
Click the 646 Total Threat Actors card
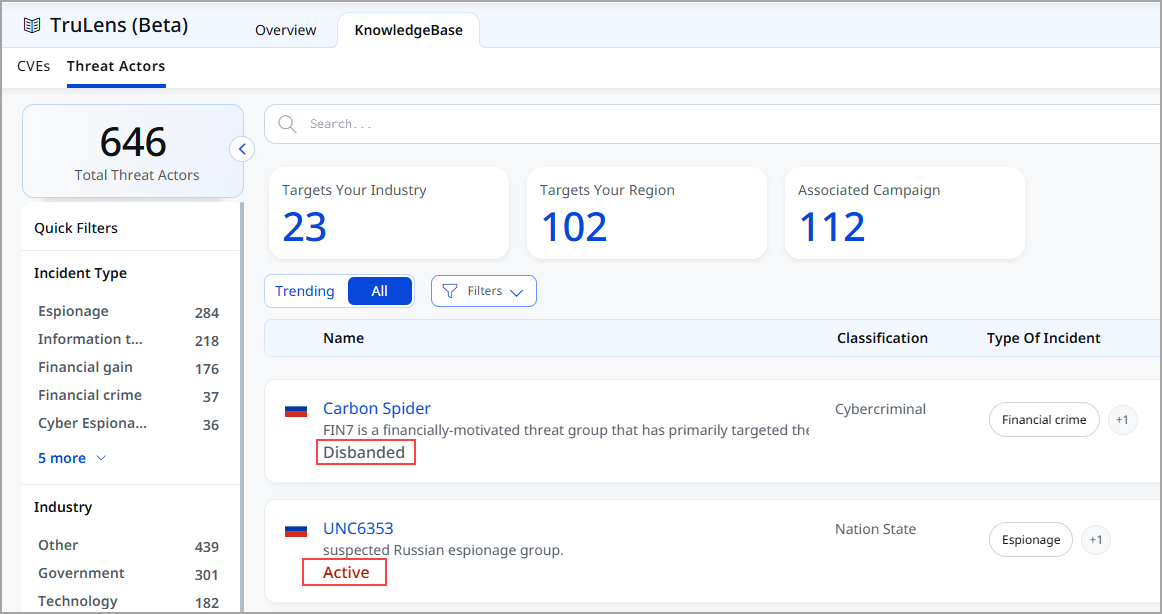tap(133, 151)
